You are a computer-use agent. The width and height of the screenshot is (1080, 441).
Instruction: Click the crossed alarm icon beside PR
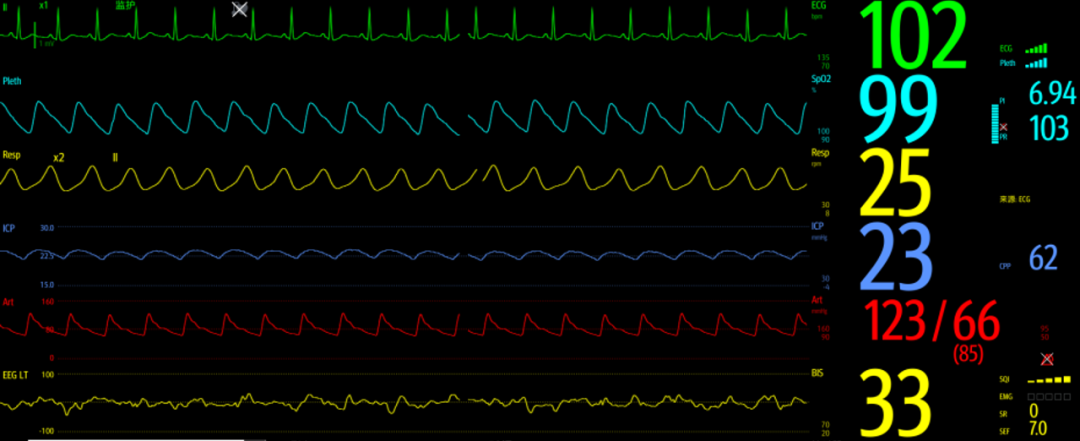click(1004, 127)
